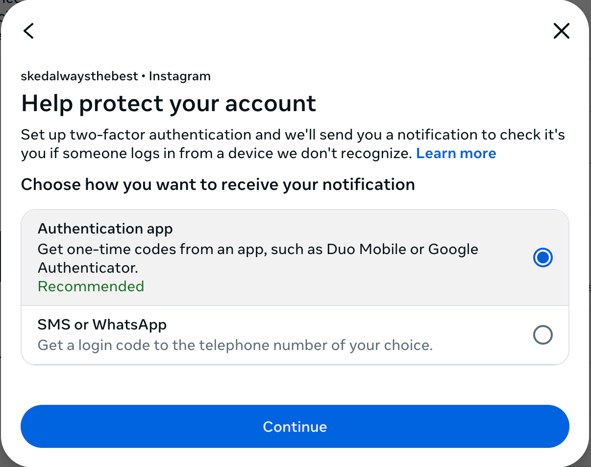
Task: Click the 'Authentication app' option title
Action: click(105, 229)
